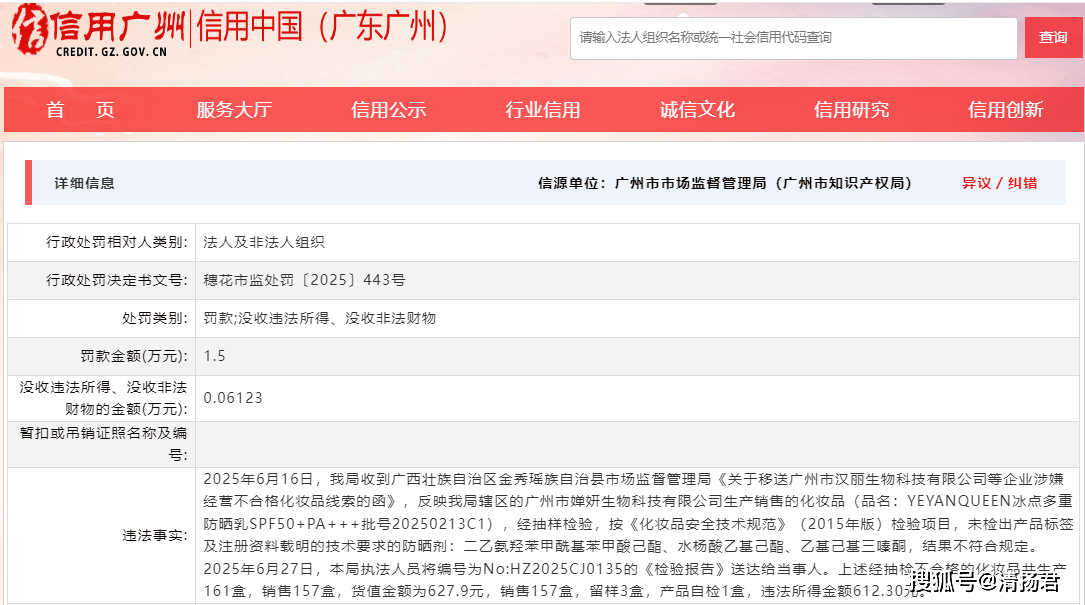Click the 罚款金额 value 1.5
1085x605 pixels.
click(x=214, y=356)
